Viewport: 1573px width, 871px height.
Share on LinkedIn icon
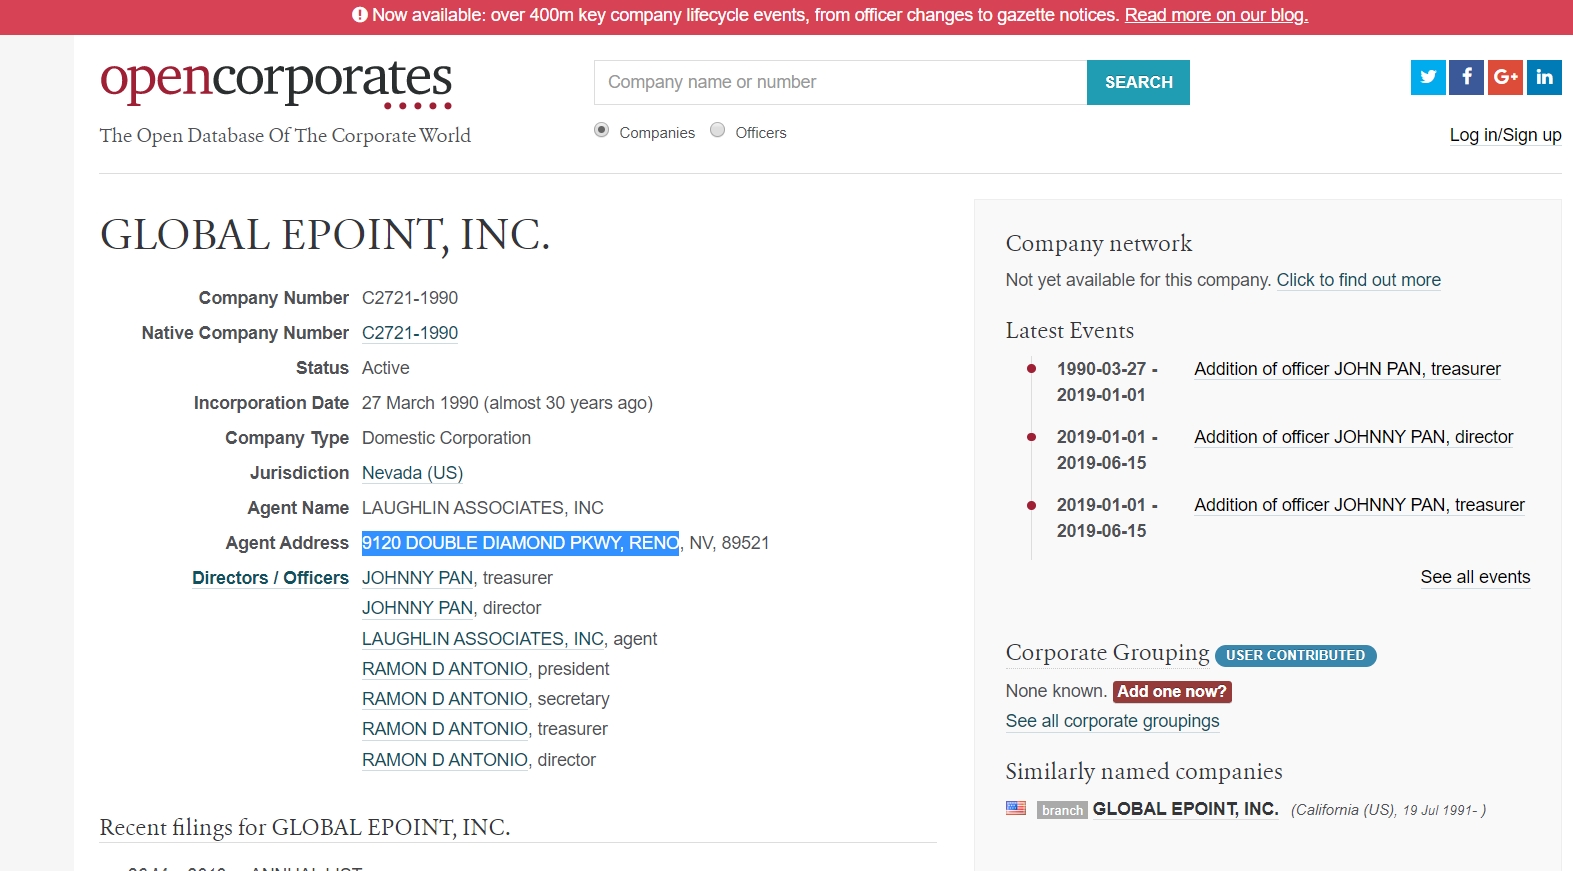[1544, 77]
